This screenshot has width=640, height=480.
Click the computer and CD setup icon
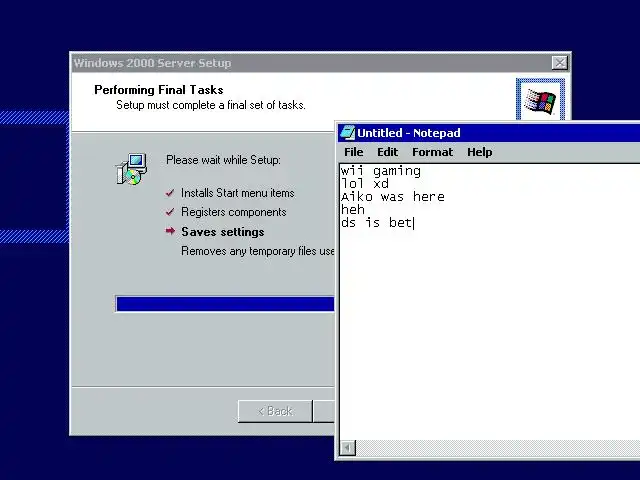[x=131, y=169]
